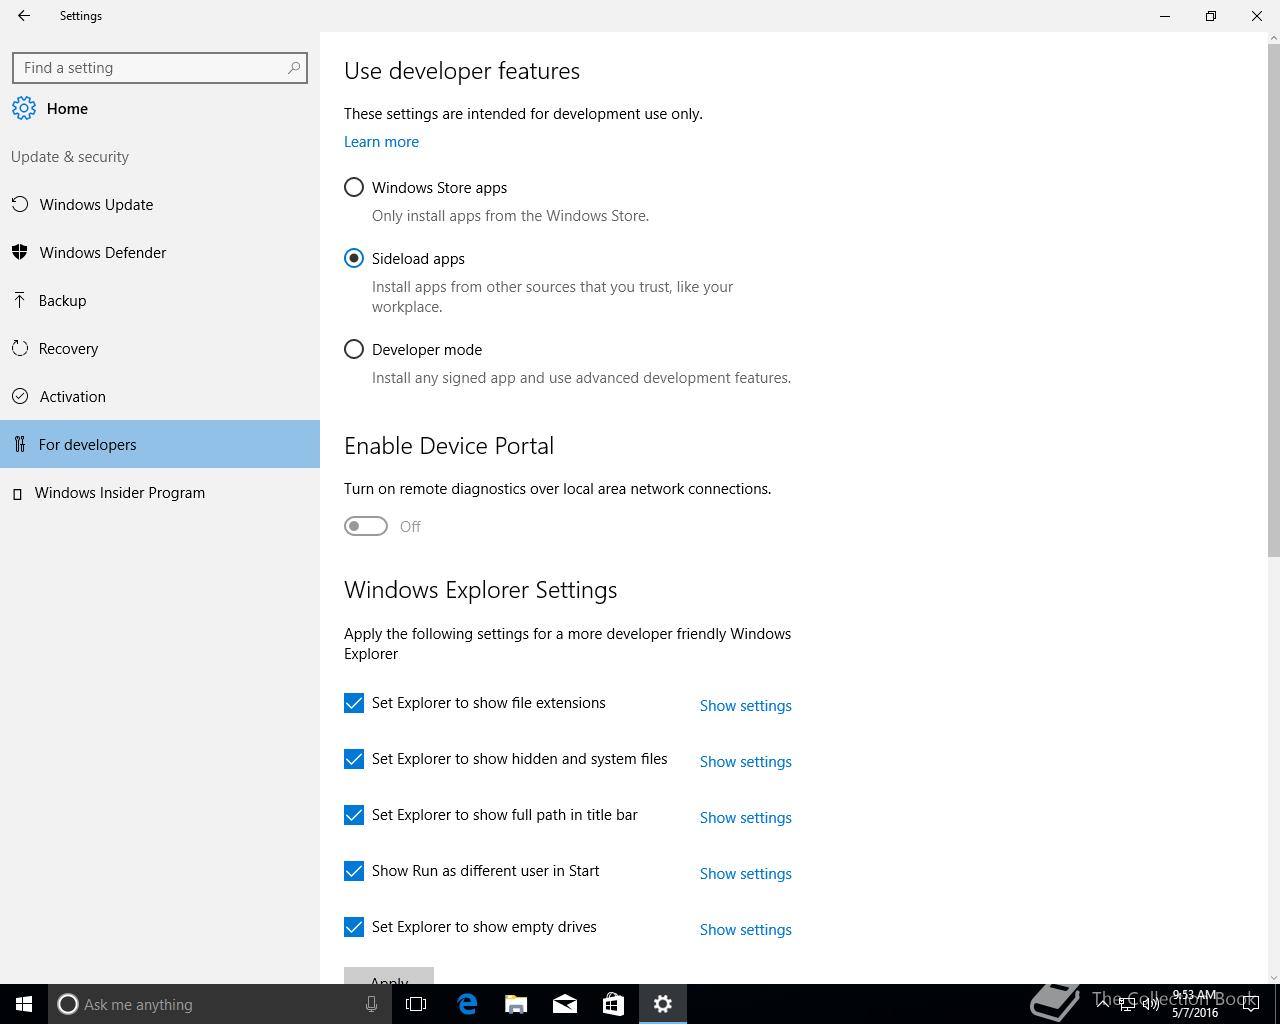Viewport: 1280px width, 1024px height.
Task: Click the Activation checkmark circle icon
Action: coord(19,396)
